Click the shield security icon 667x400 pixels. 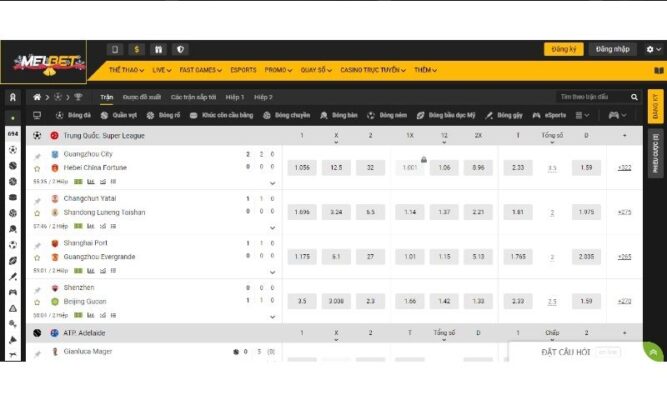(x=180, y=49)
